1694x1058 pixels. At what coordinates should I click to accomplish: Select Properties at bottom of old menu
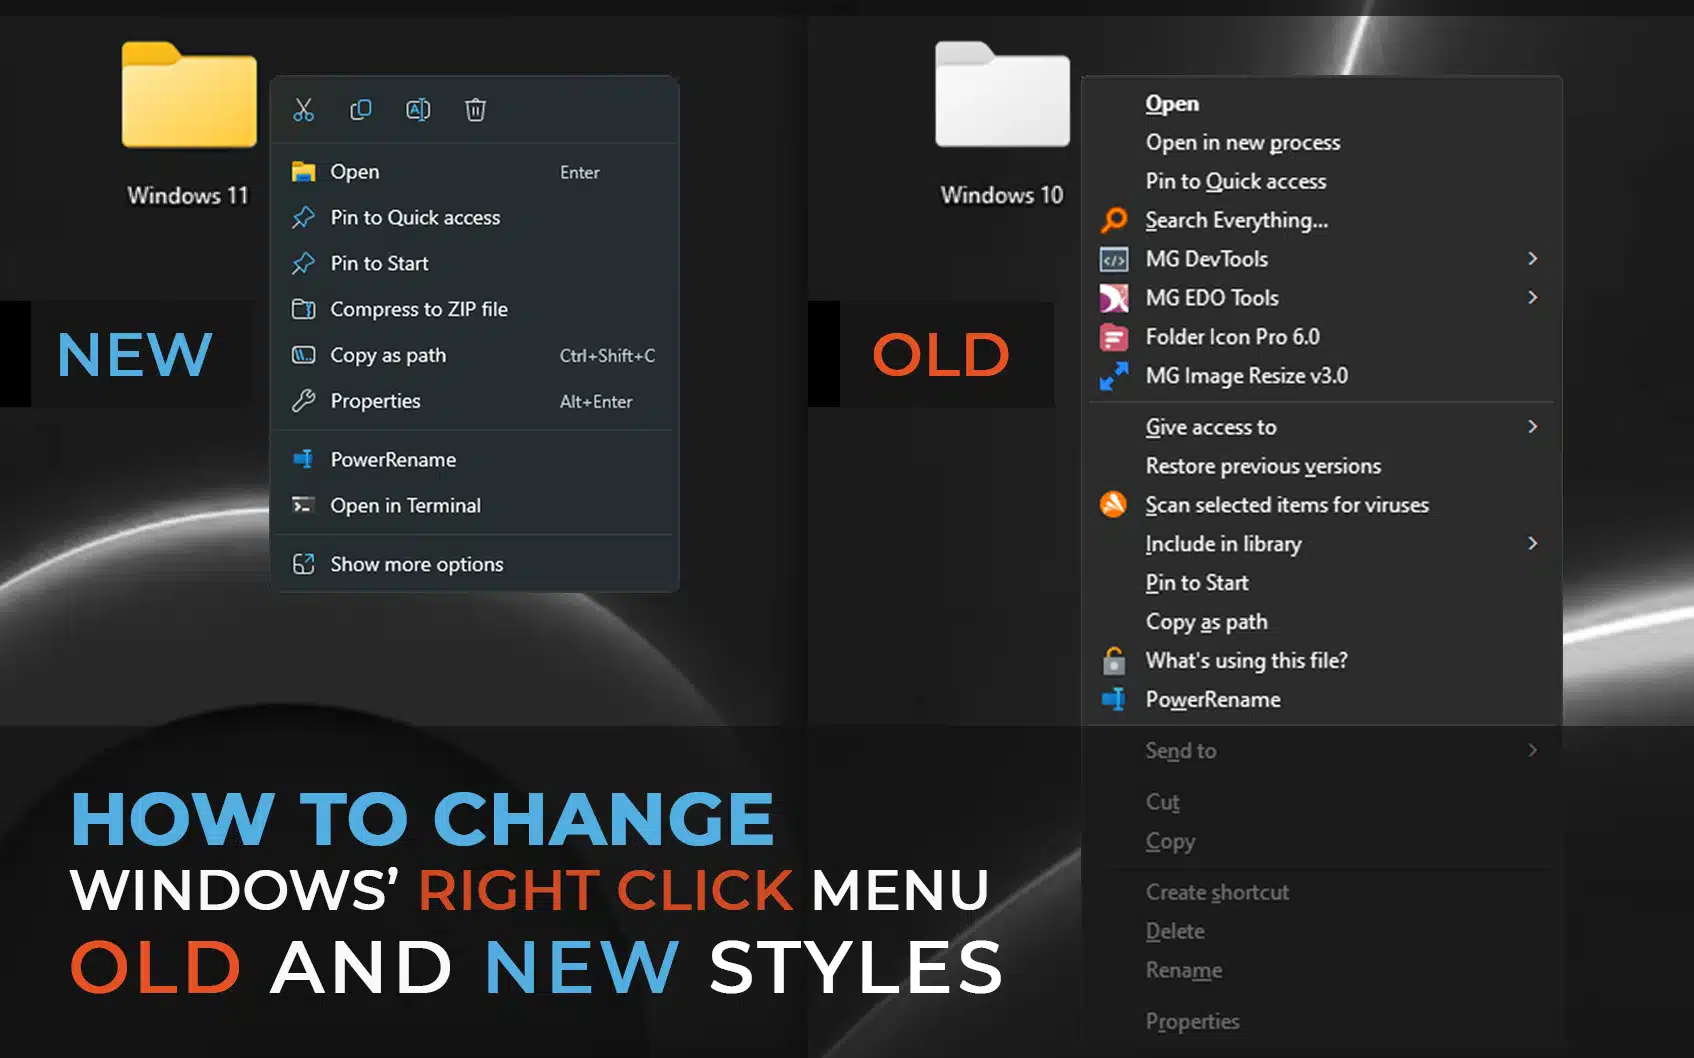point(1322,1021)
